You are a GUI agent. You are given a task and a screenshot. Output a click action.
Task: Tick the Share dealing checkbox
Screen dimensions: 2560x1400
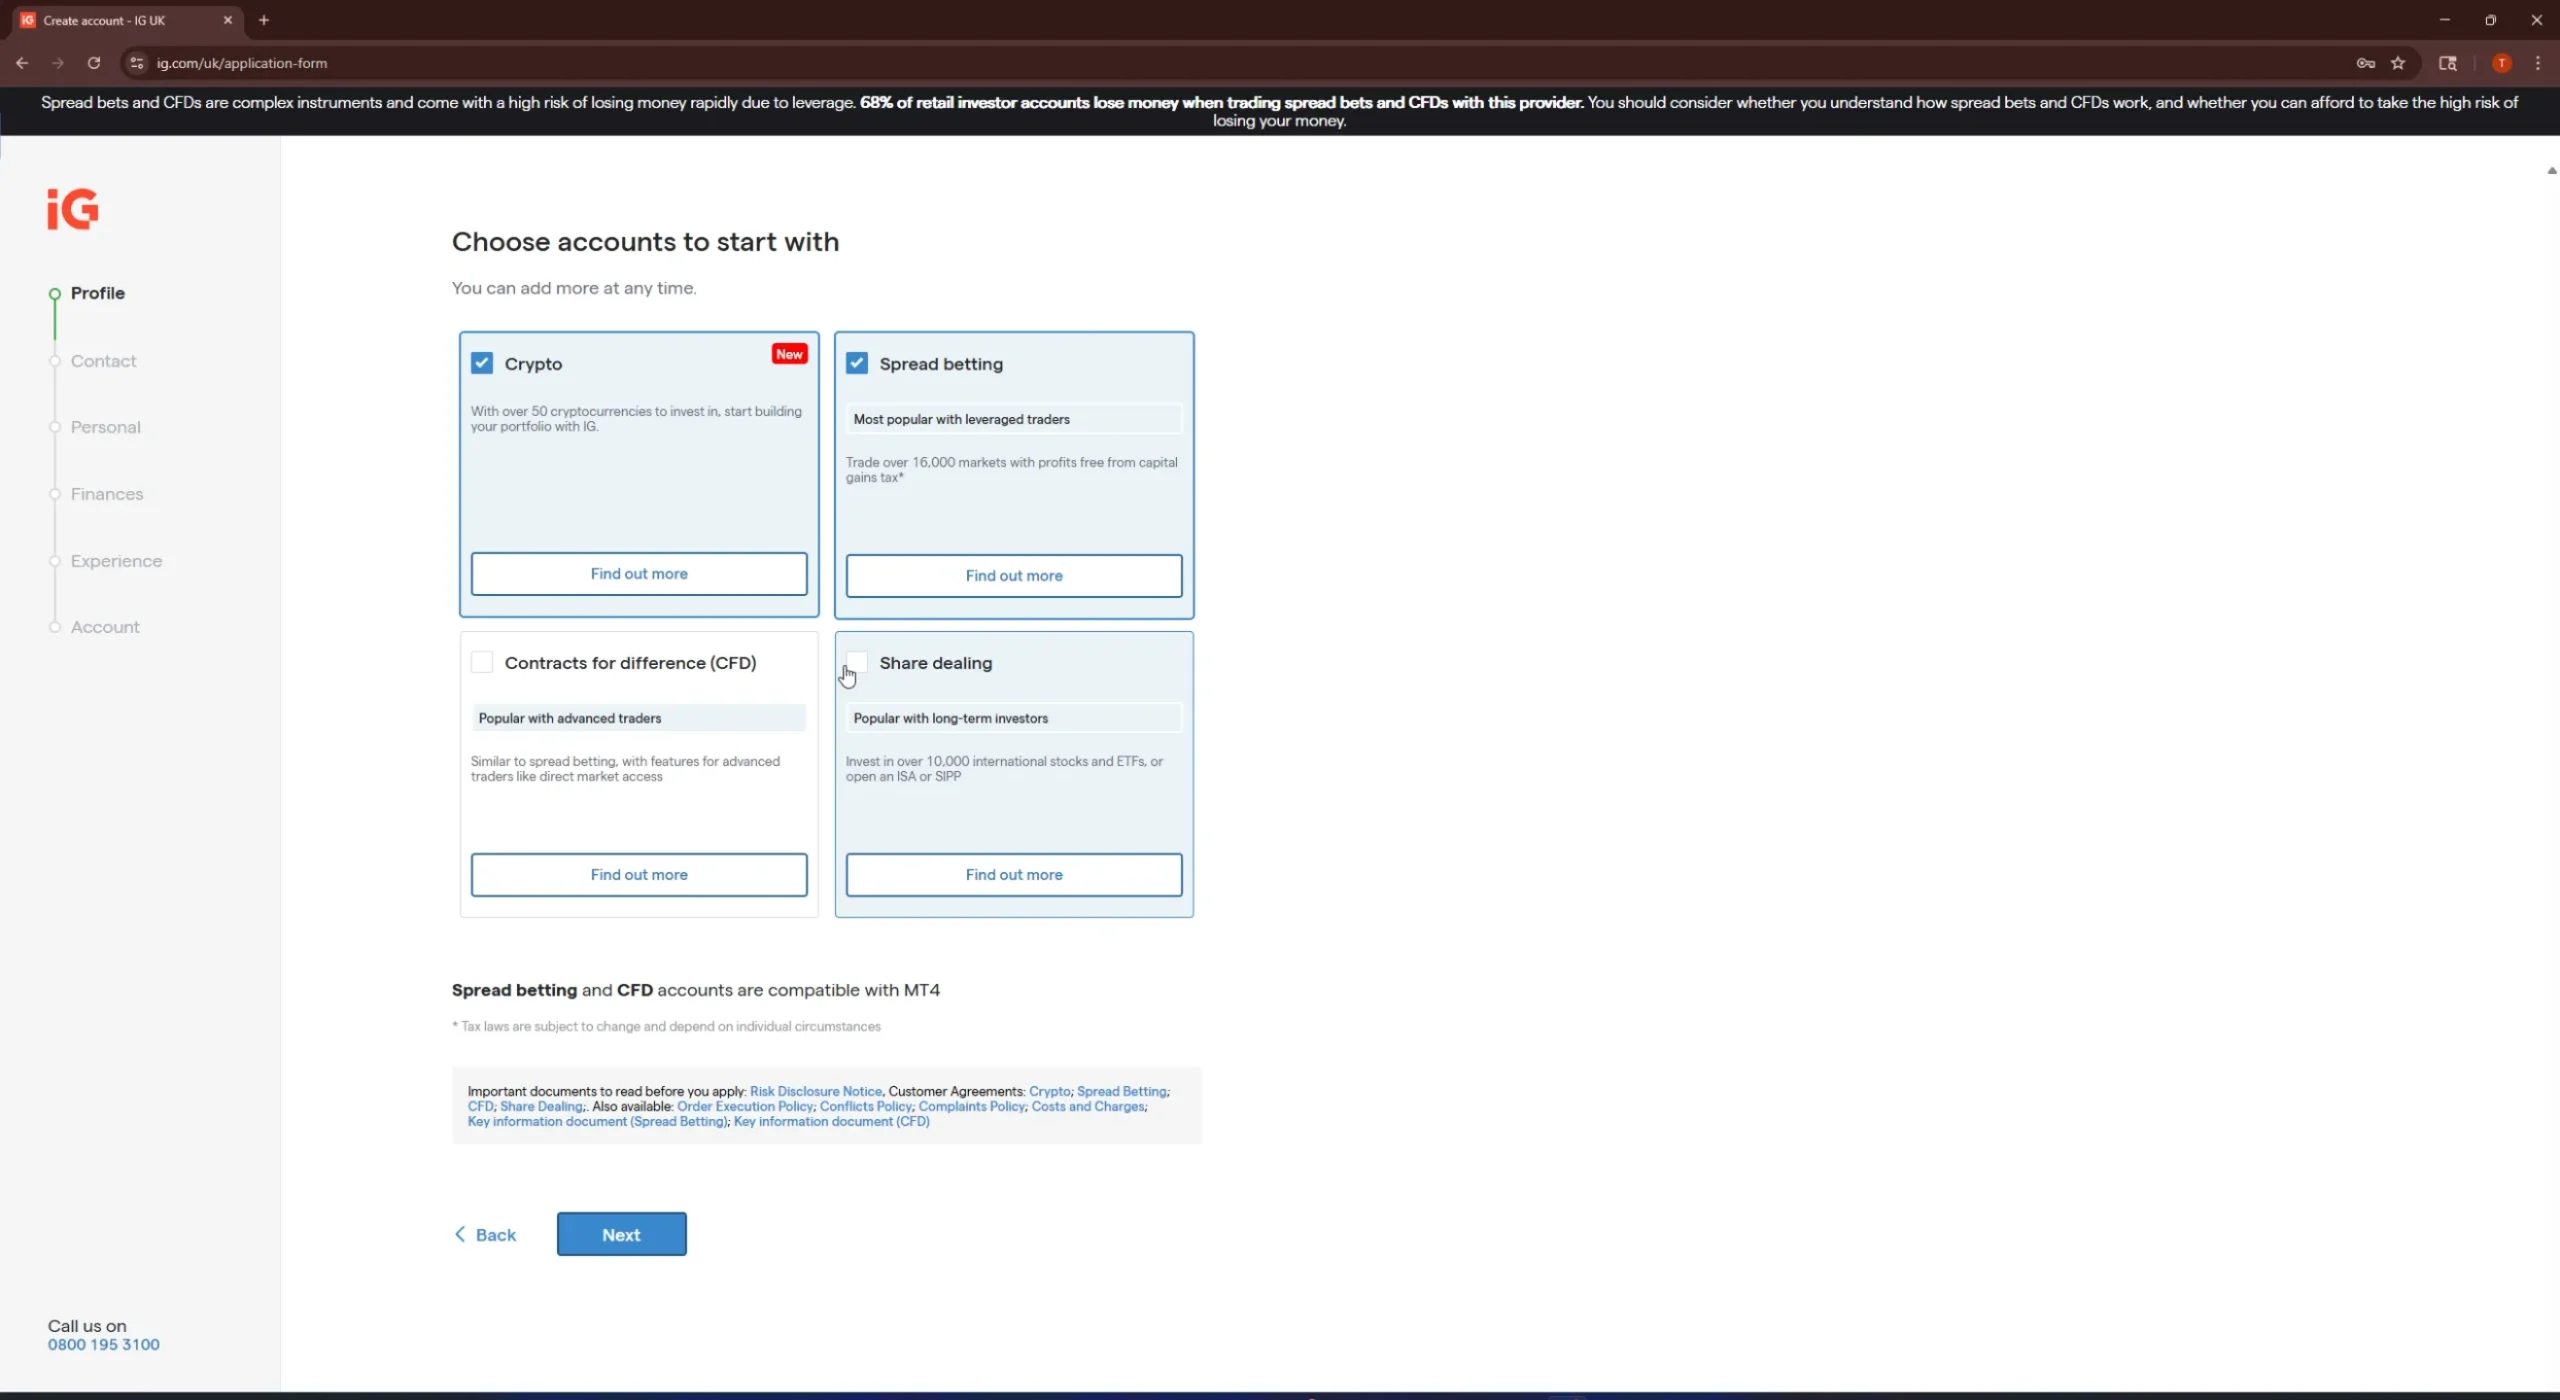click(x=857, y=660)
